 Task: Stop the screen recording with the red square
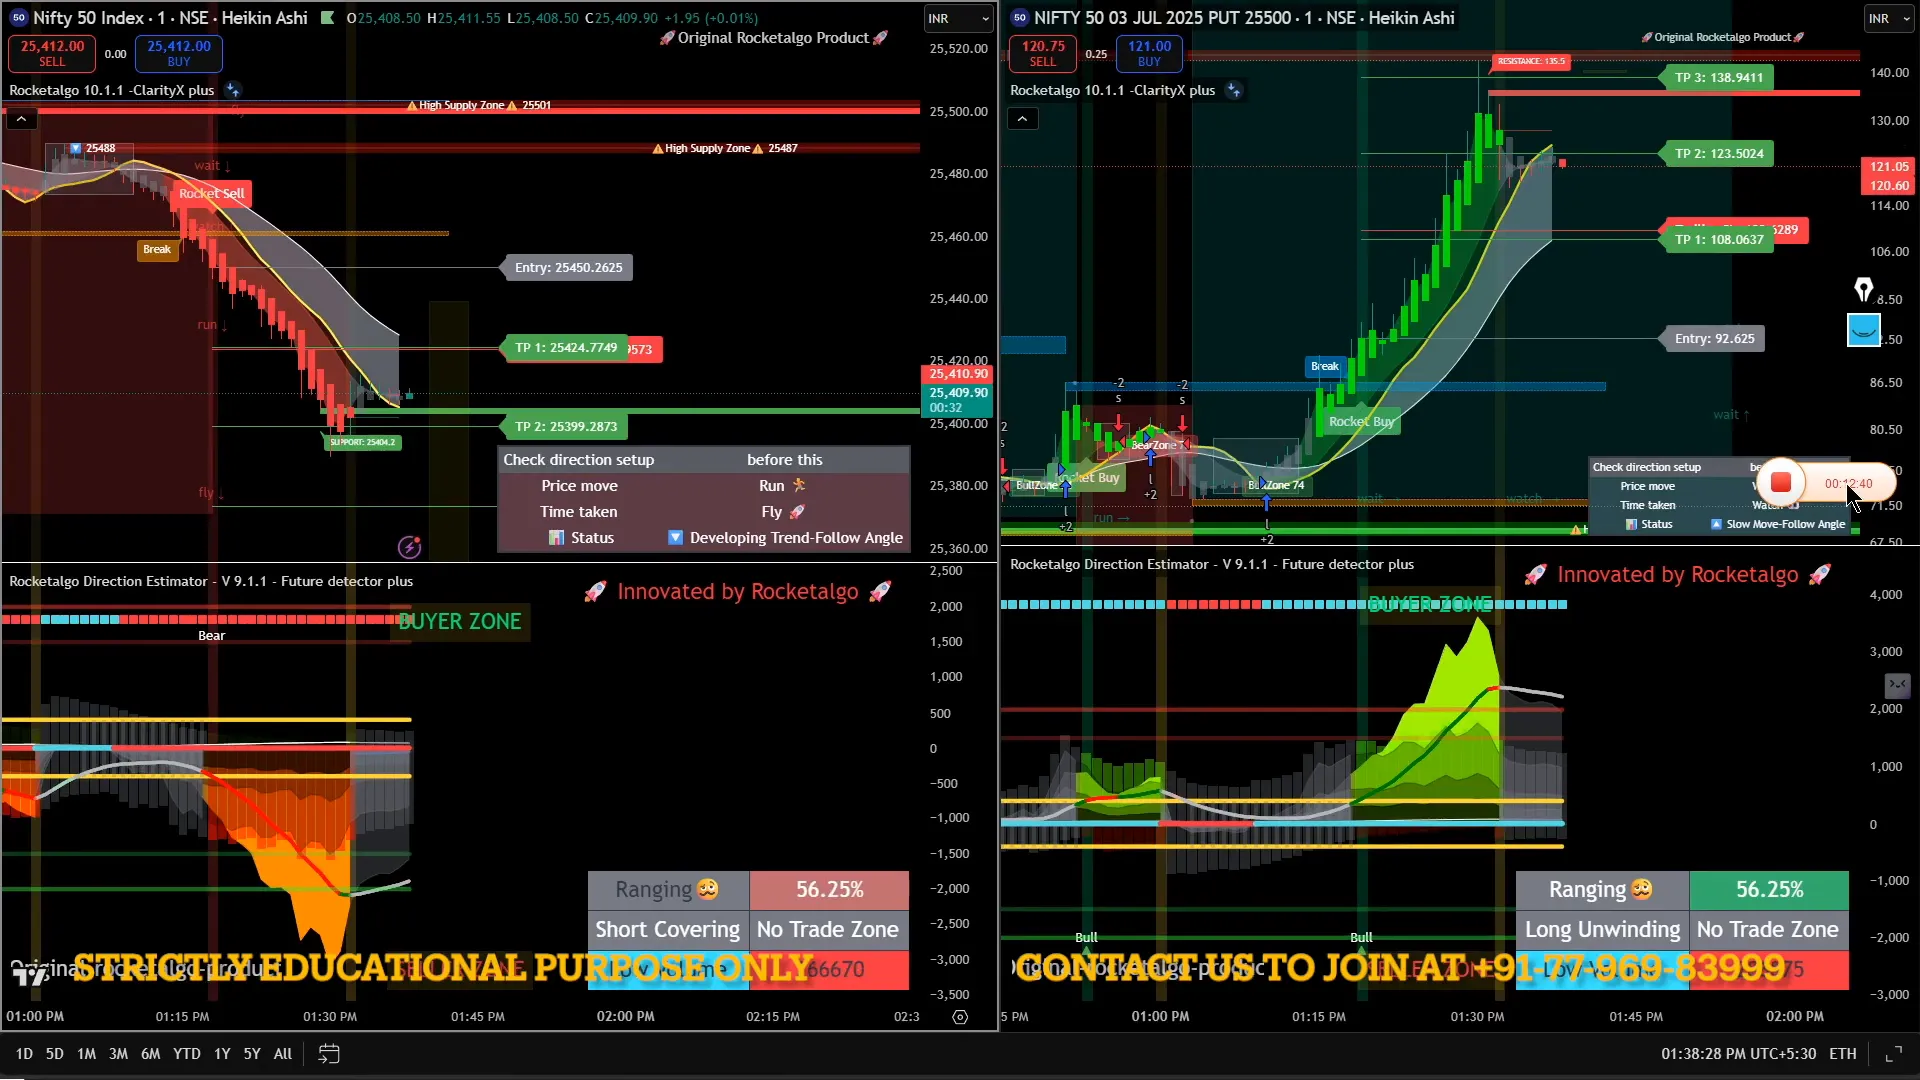[1781, 483]
